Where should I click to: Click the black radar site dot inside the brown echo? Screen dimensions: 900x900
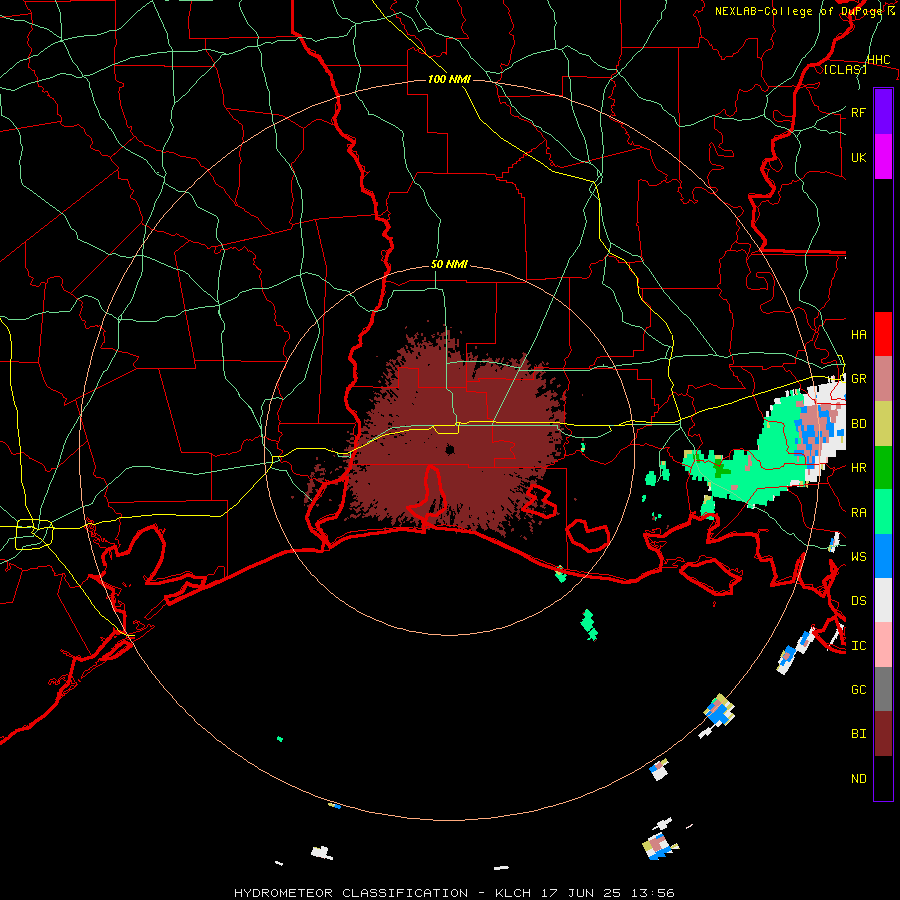[450, 449]
